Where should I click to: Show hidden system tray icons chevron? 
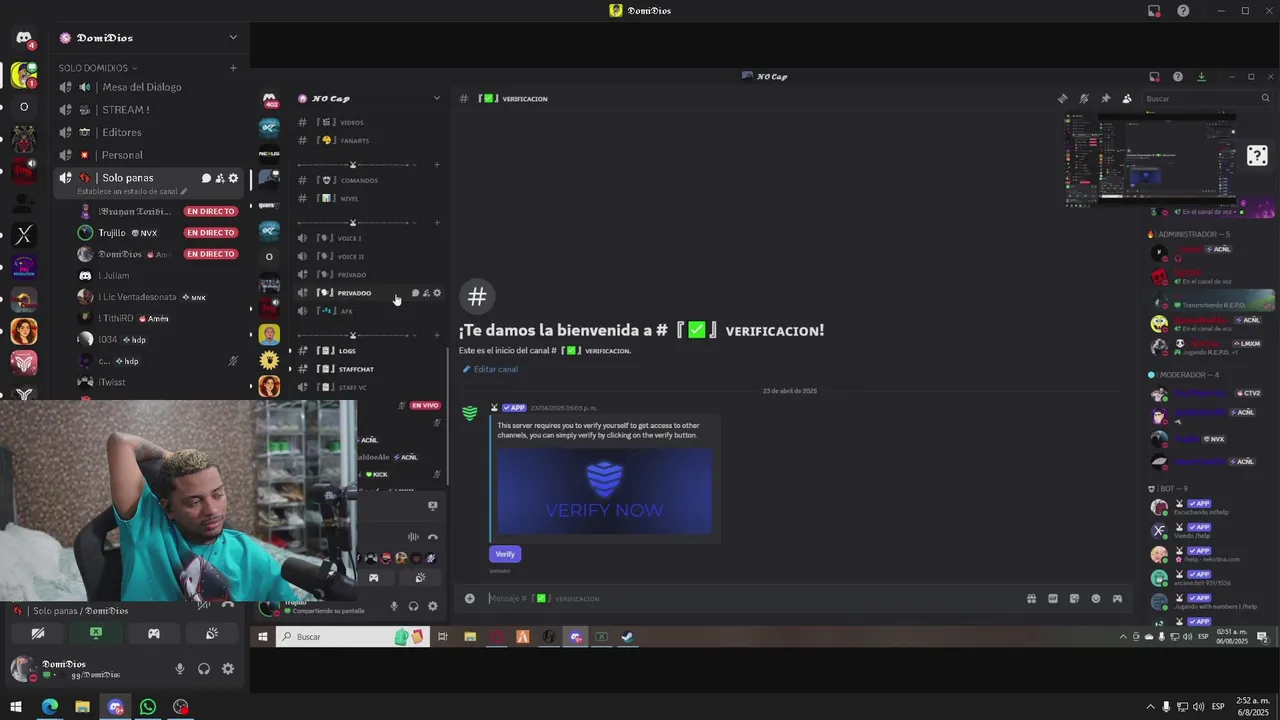[x=1150, y=707]
